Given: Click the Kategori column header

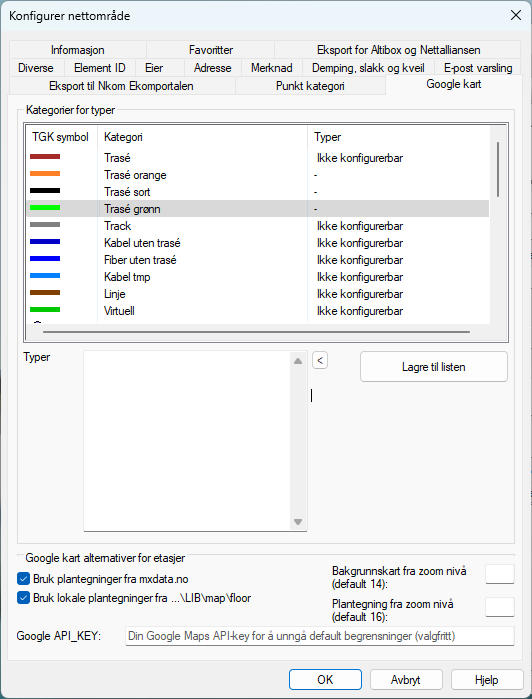Looking at the screenshot, I should click(x=202, y=137).
